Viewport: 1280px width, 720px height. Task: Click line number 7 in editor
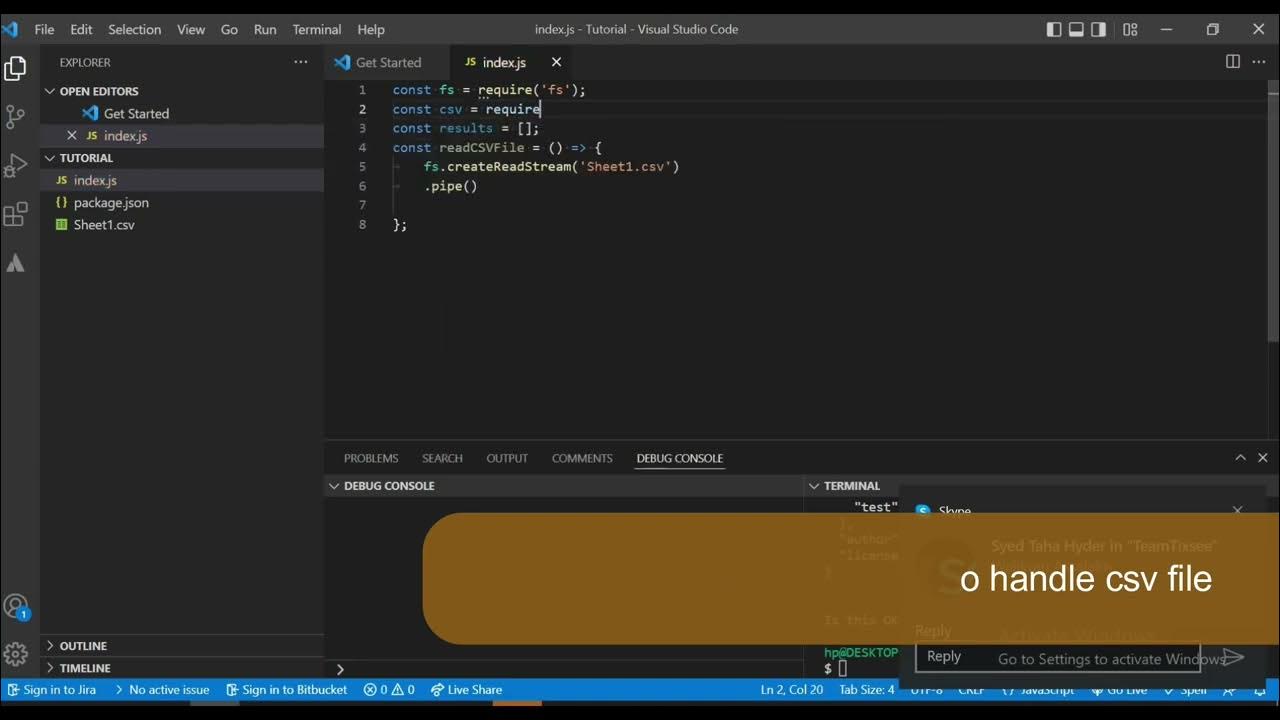362,205
